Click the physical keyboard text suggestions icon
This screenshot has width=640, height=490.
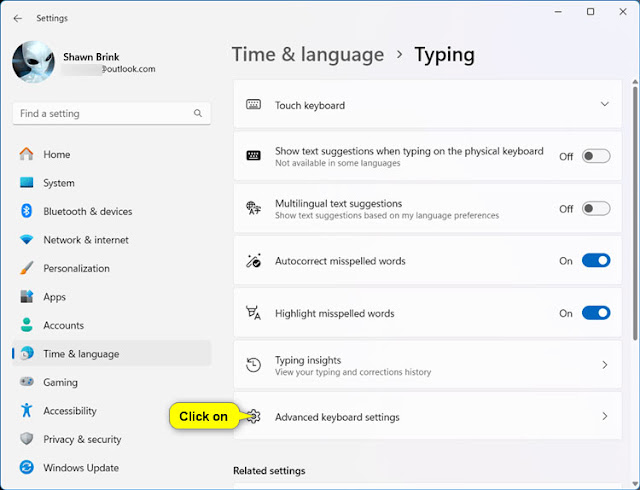click(253, 156)
